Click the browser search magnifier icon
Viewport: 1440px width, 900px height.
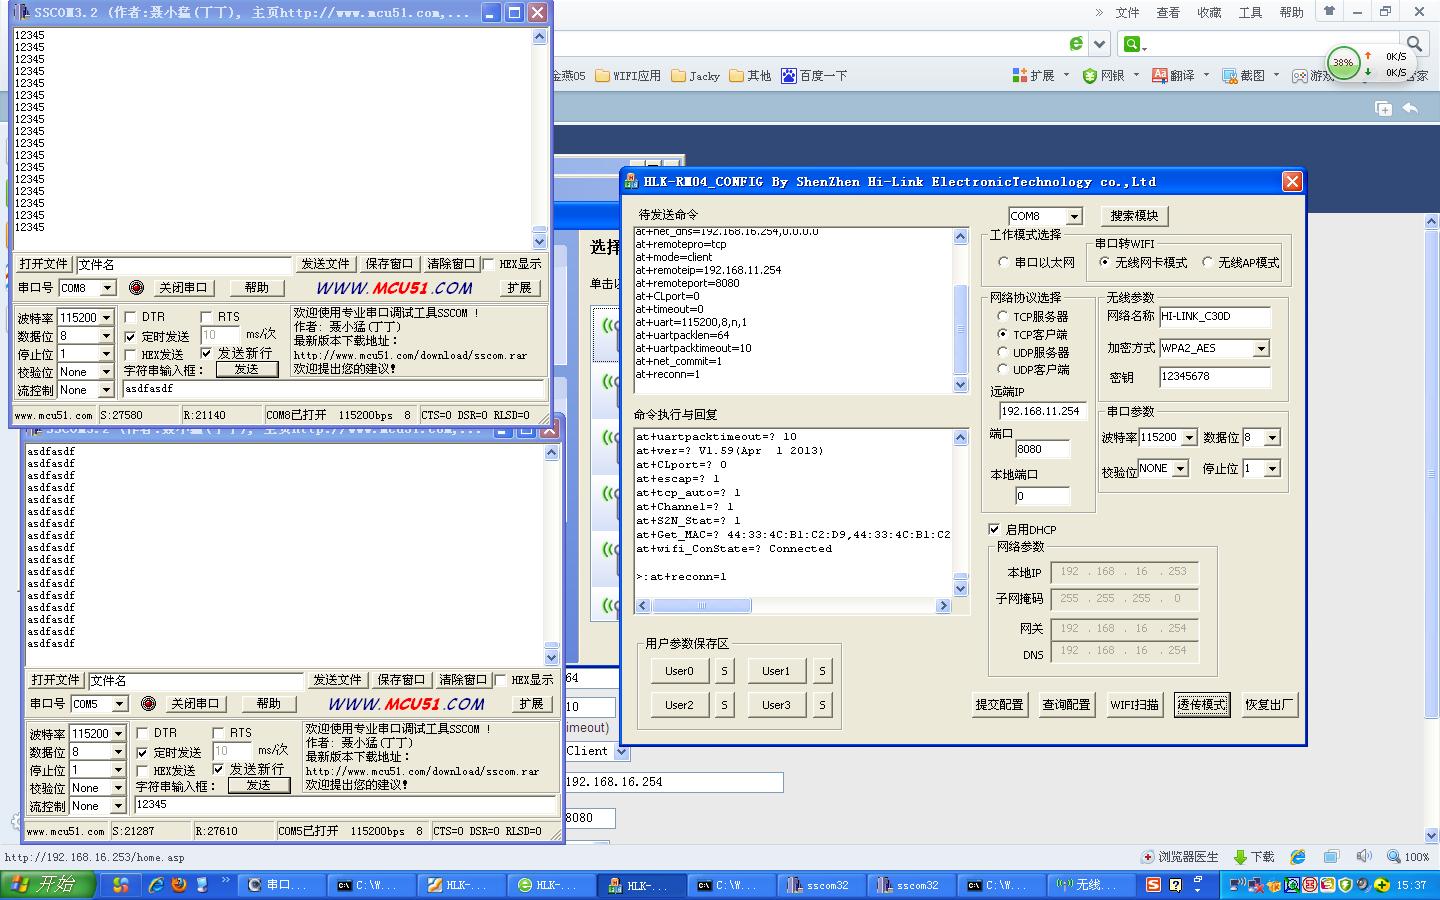click(x=1414, y=44)
